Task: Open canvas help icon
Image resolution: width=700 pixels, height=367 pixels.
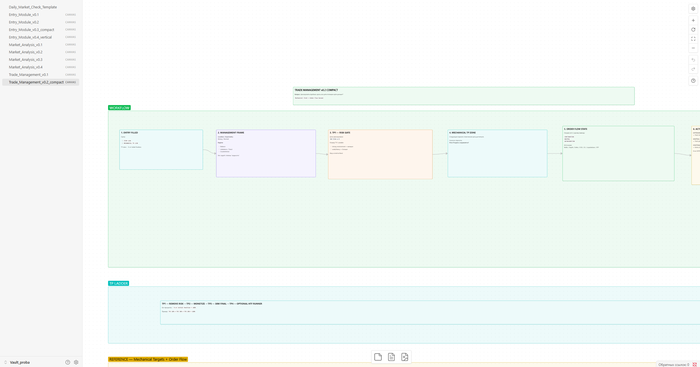Action: point(693,81)
